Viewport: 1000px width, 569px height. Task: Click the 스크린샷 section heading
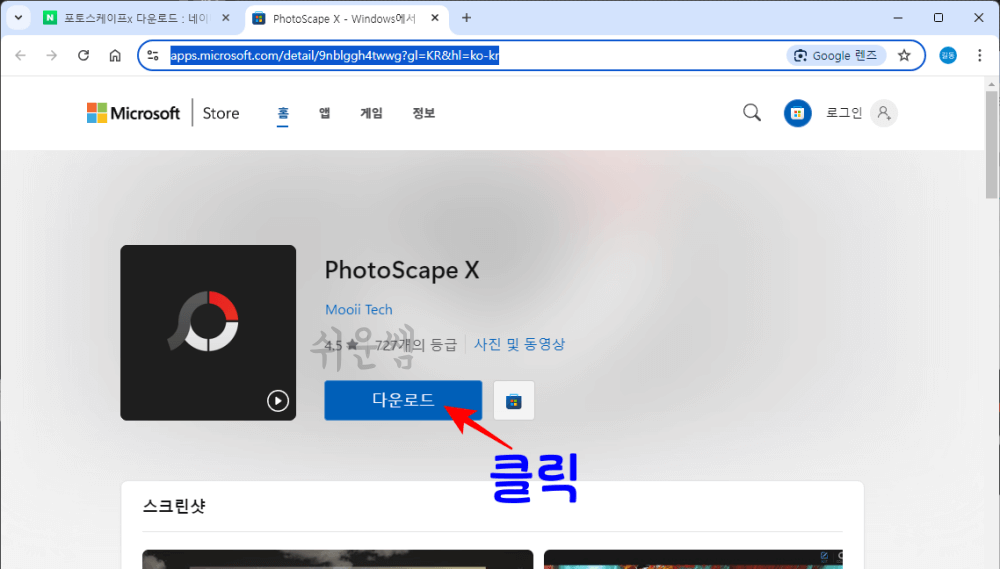(174, 506)
